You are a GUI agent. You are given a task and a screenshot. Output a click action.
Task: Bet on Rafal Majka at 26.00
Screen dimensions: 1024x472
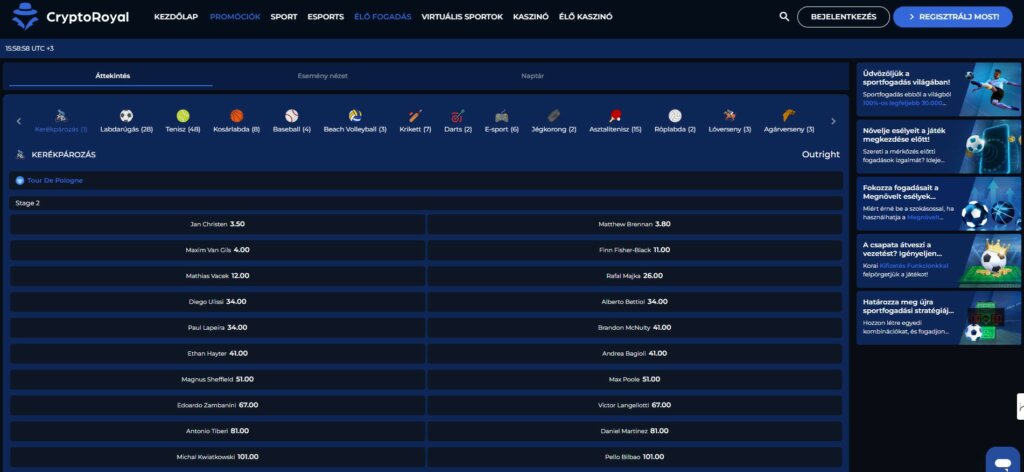(x=635, y=275)
